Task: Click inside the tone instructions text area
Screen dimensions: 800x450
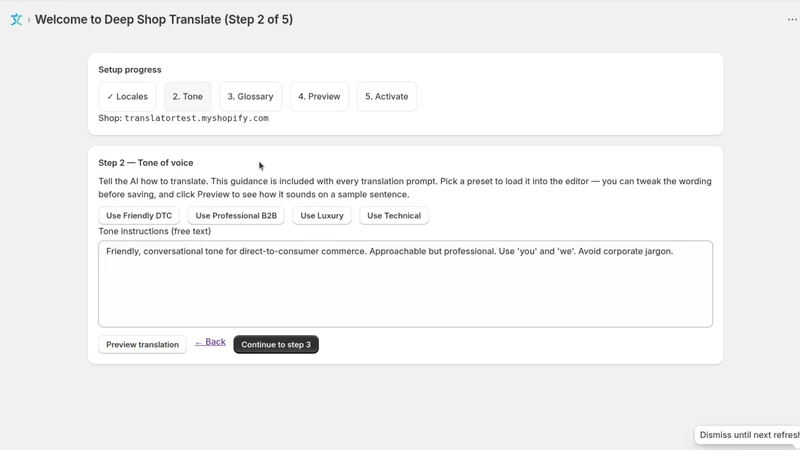Action: tap(406, 284)
